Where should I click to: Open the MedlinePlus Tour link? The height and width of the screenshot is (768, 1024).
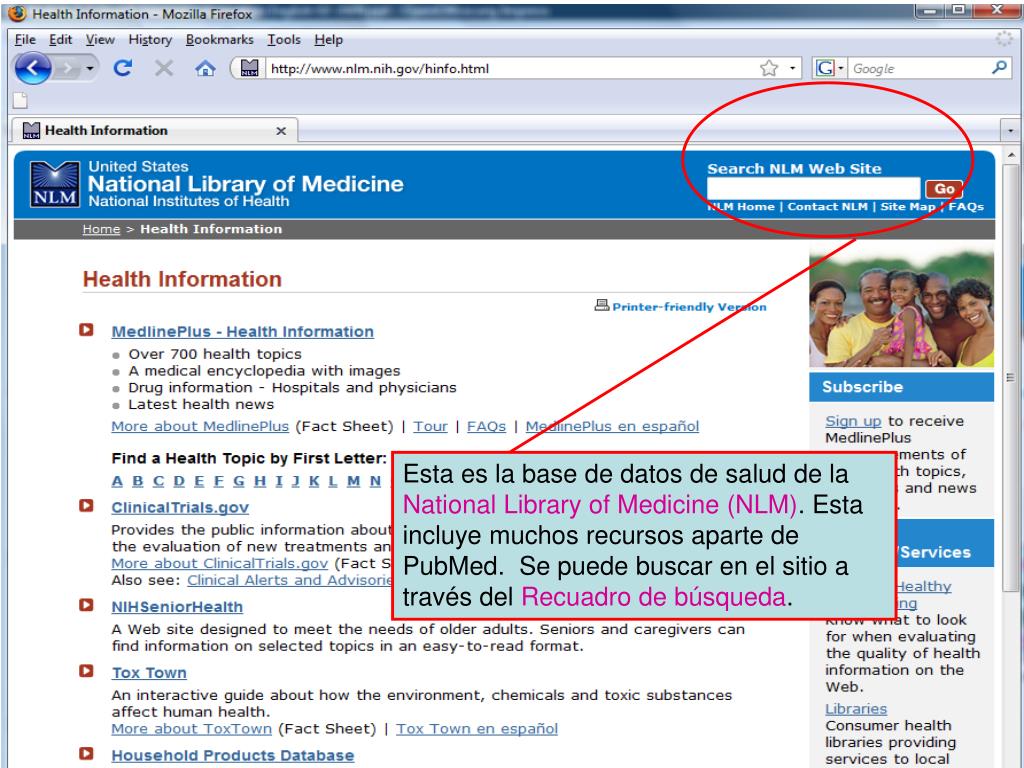[430, 426]
